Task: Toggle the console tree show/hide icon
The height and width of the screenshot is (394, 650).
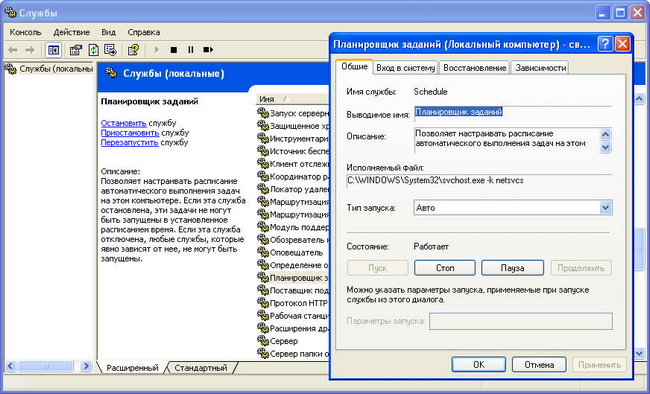Action: tap(53, 50)
